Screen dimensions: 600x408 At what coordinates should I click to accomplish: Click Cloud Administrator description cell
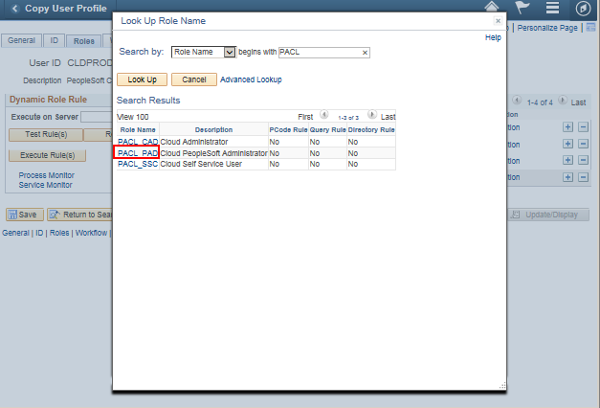coord(214,142)
